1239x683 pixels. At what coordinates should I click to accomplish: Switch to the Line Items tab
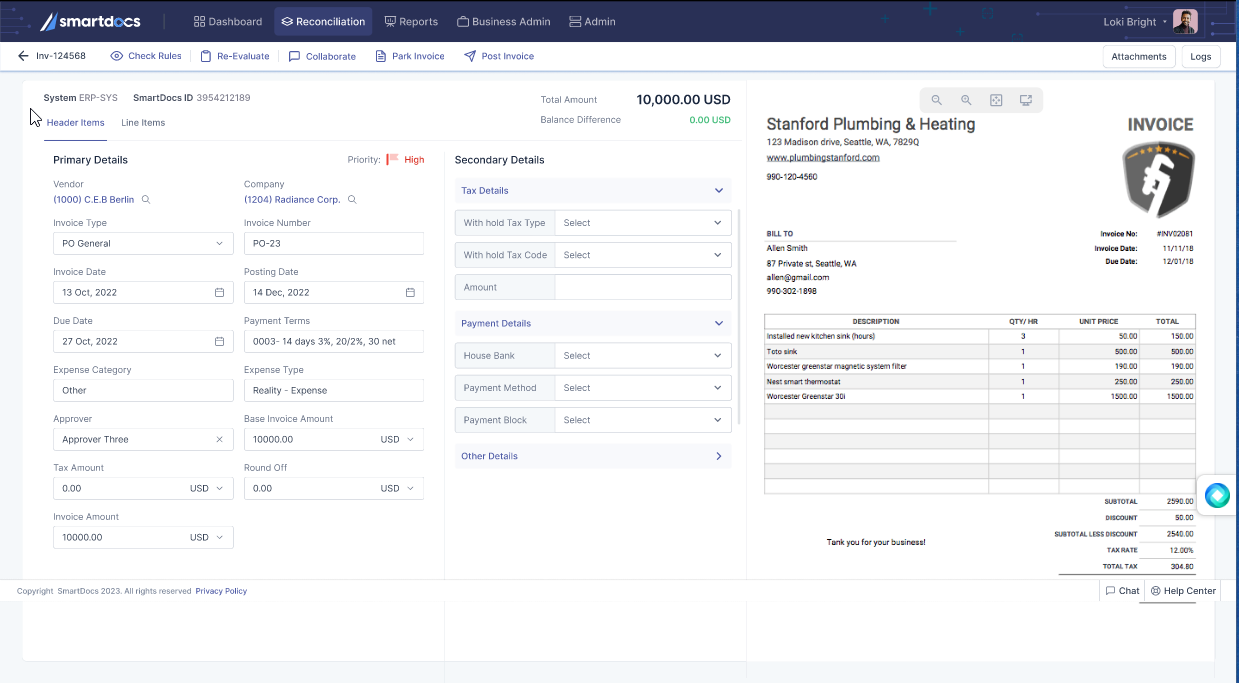click(x=143, y=123)
